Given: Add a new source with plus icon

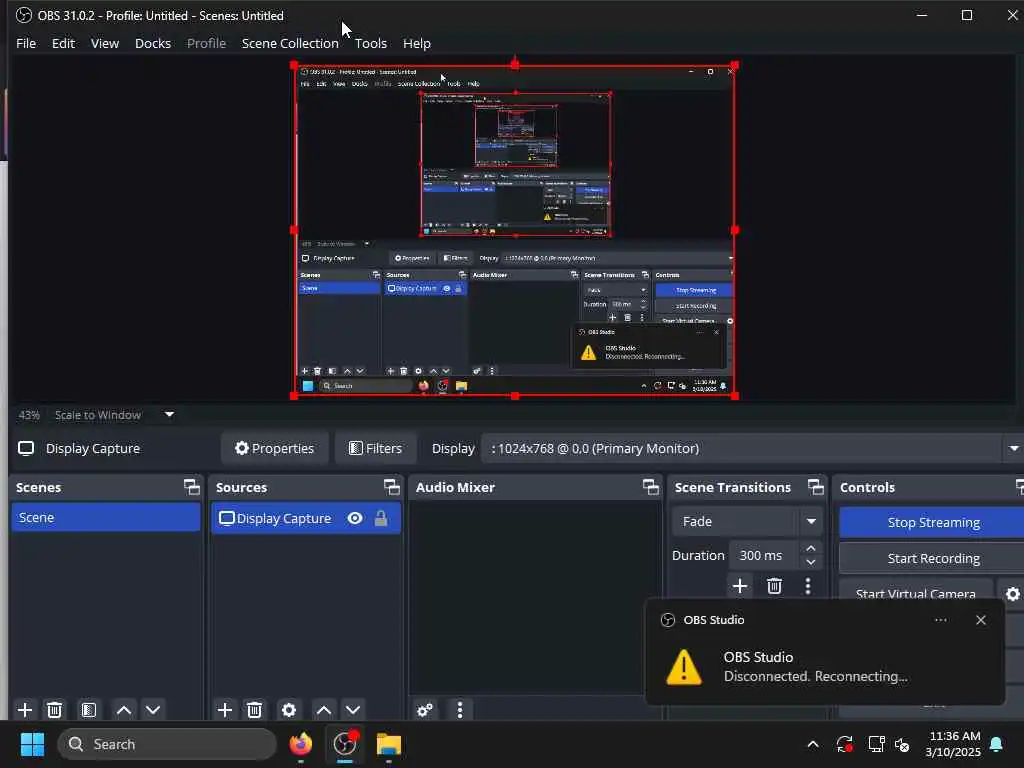Looking at the screenshot, I should 225,710.
